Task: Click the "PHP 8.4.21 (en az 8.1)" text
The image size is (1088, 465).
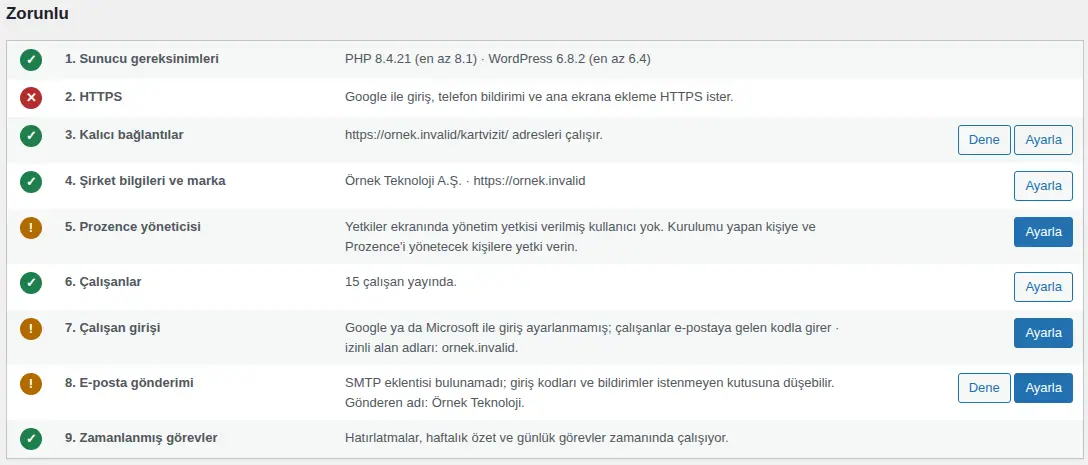Action: point(411,59)
